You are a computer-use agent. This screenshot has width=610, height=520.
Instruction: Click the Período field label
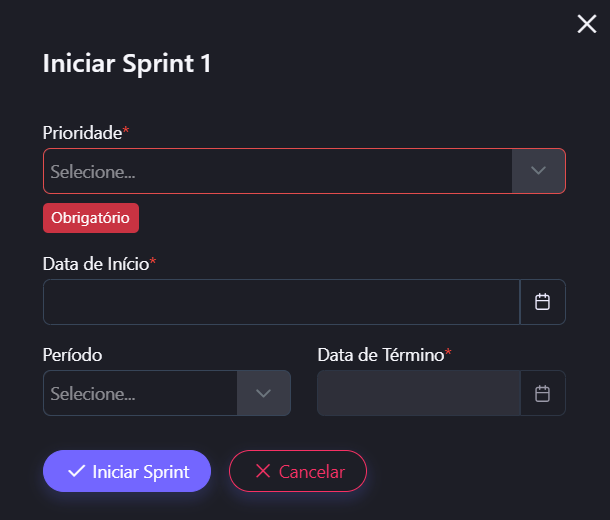72,354
